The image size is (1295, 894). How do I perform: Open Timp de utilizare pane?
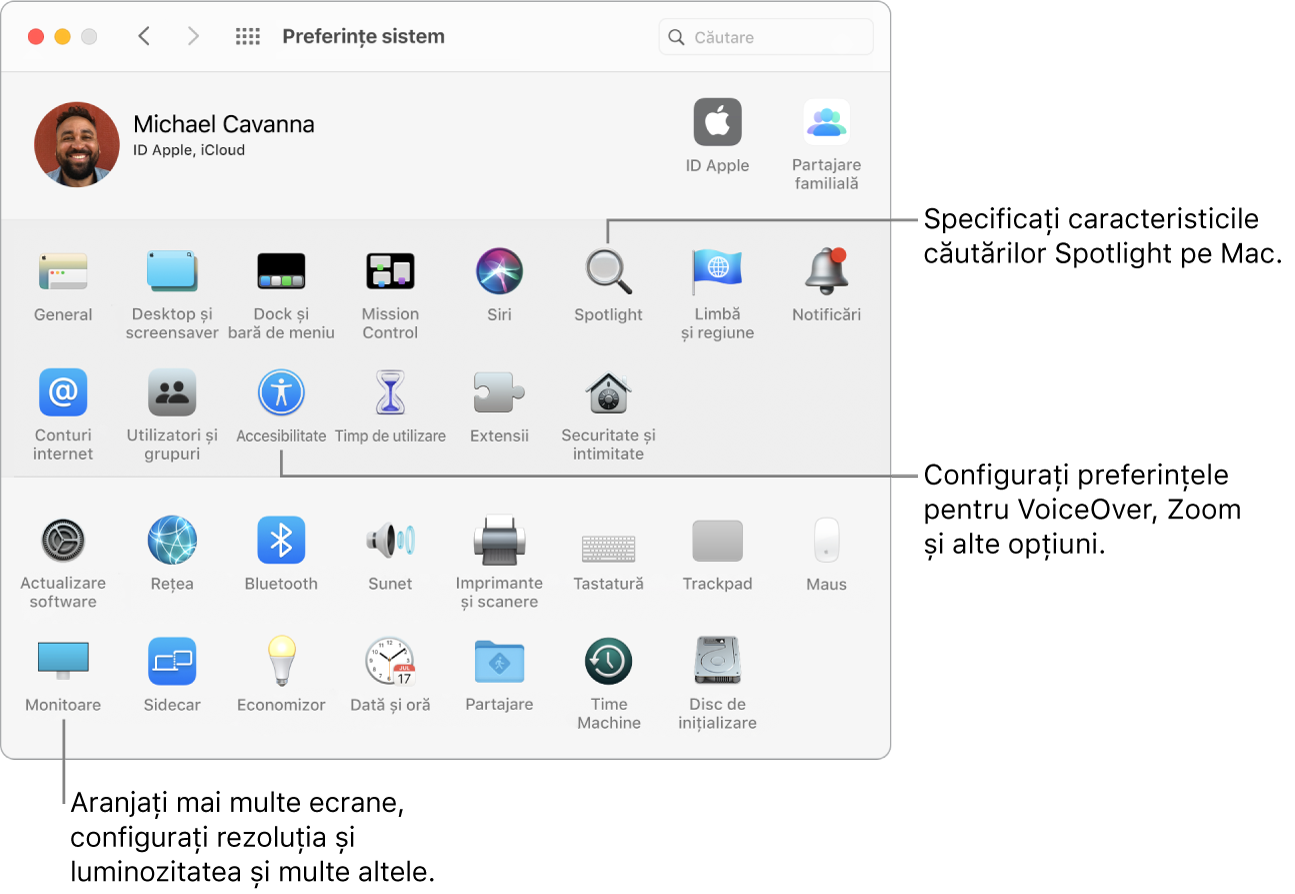coord(390,392)
